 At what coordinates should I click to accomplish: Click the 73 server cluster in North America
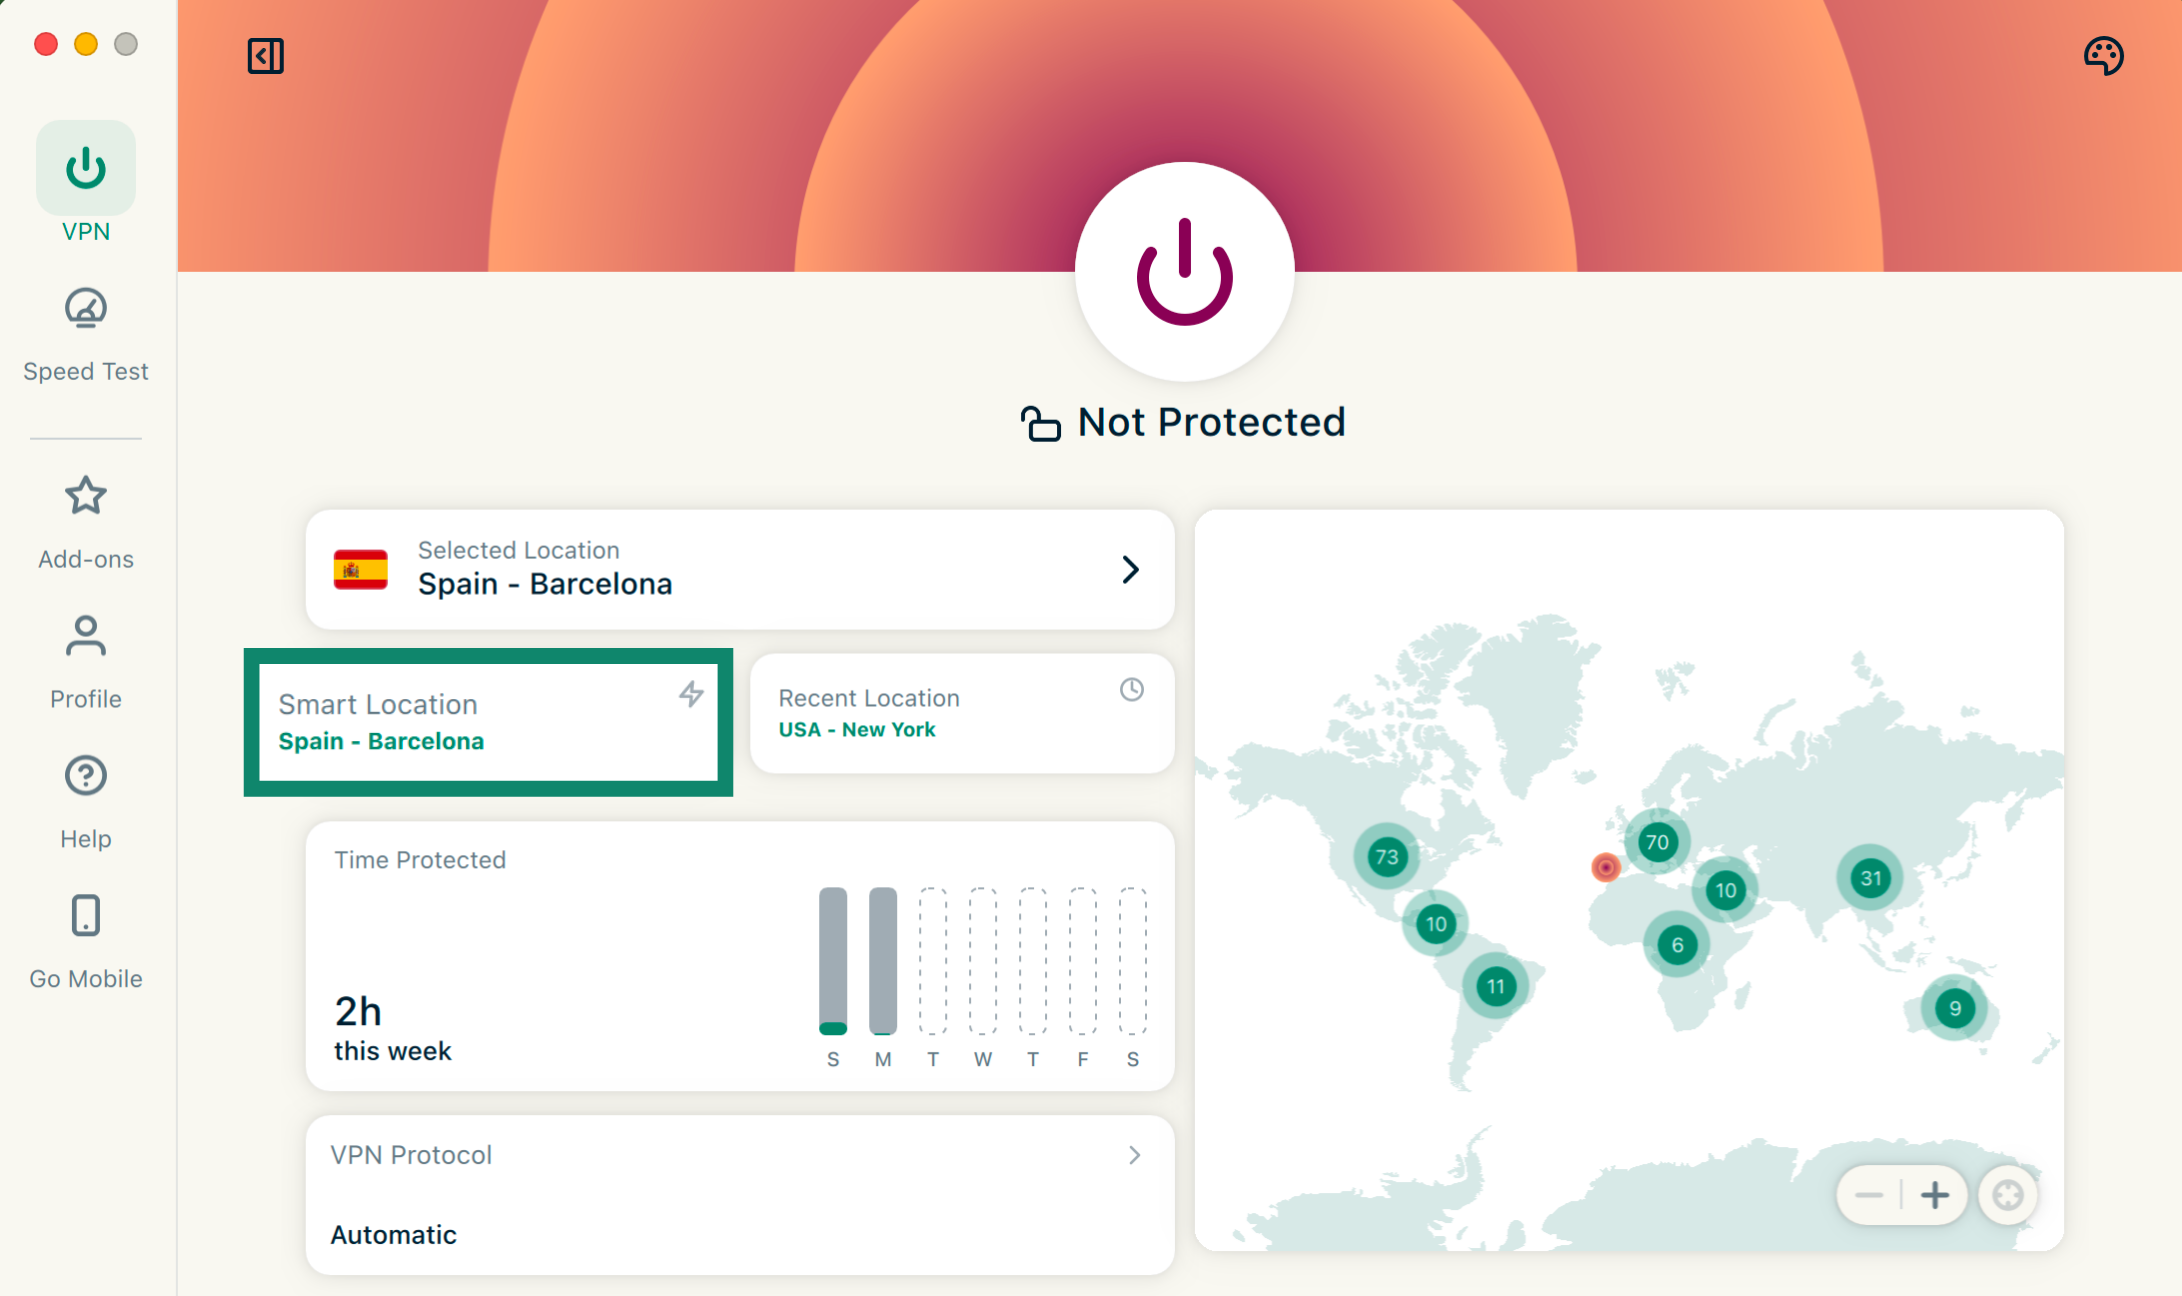click(1387, 857)
